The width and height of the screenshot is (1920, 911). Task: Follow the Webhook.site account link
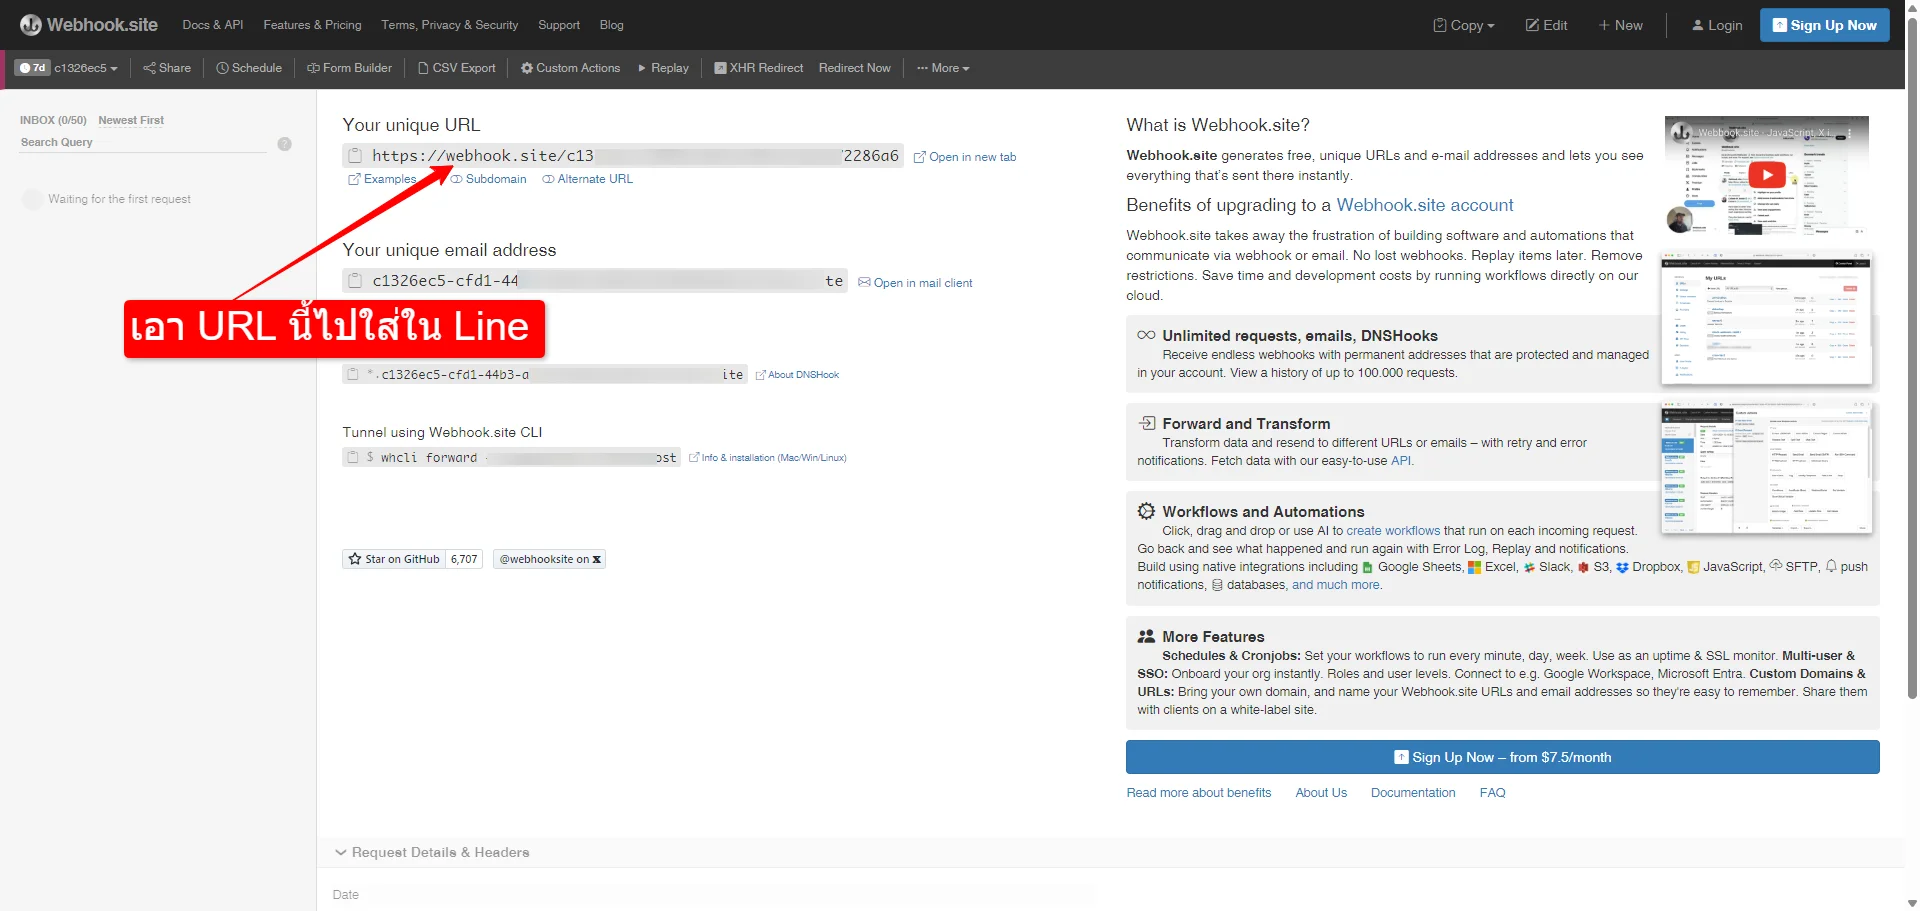(x=1425, y=205)
